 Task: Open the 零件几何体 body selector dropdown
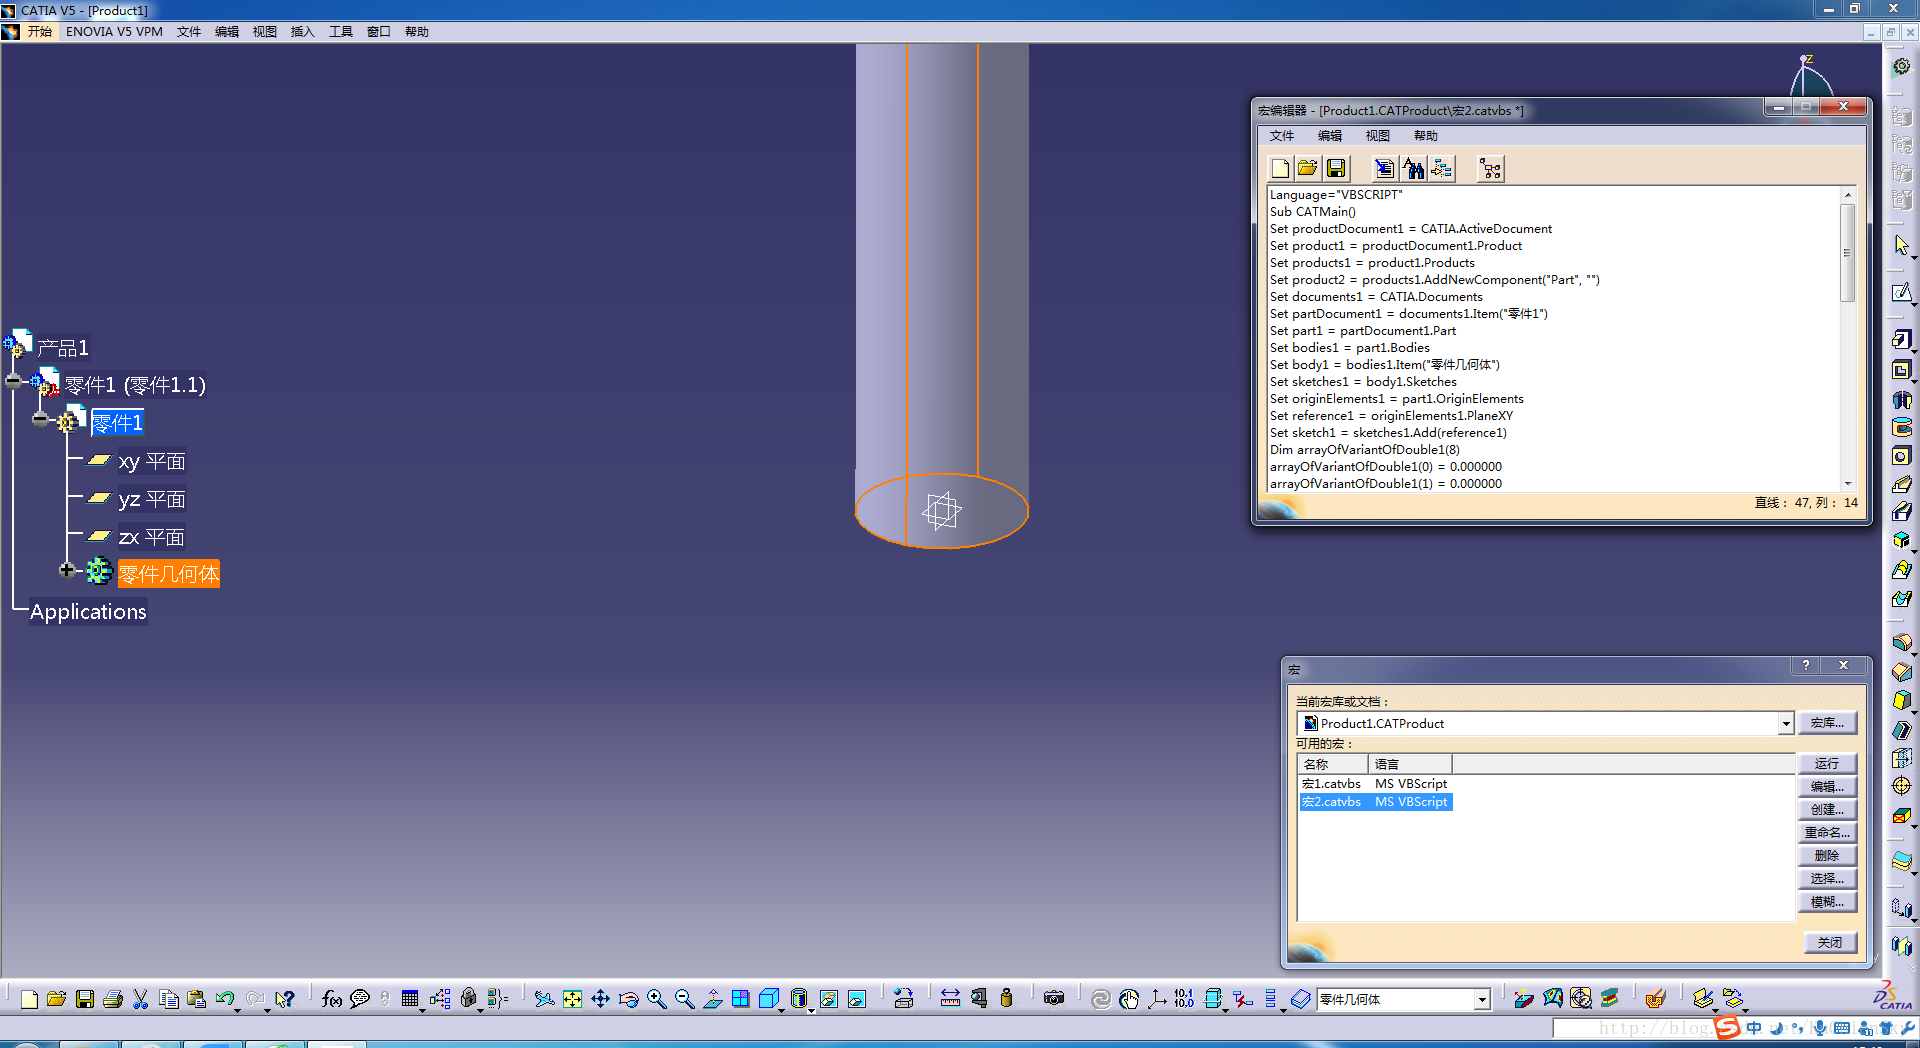[1483, 999]
